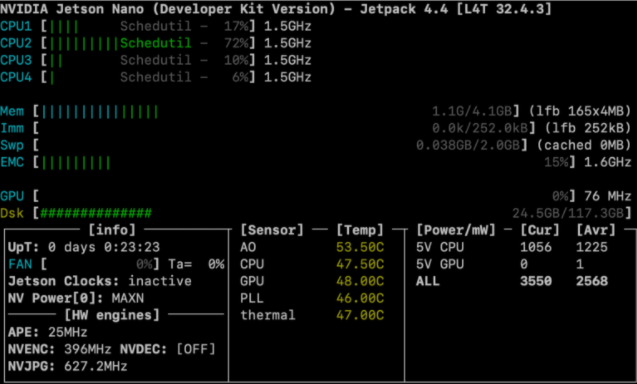The width and height of the screenshot is (637, 384).
Task: Click the '0.038GB/2.0GB' swap value
Action: (468, 145)
